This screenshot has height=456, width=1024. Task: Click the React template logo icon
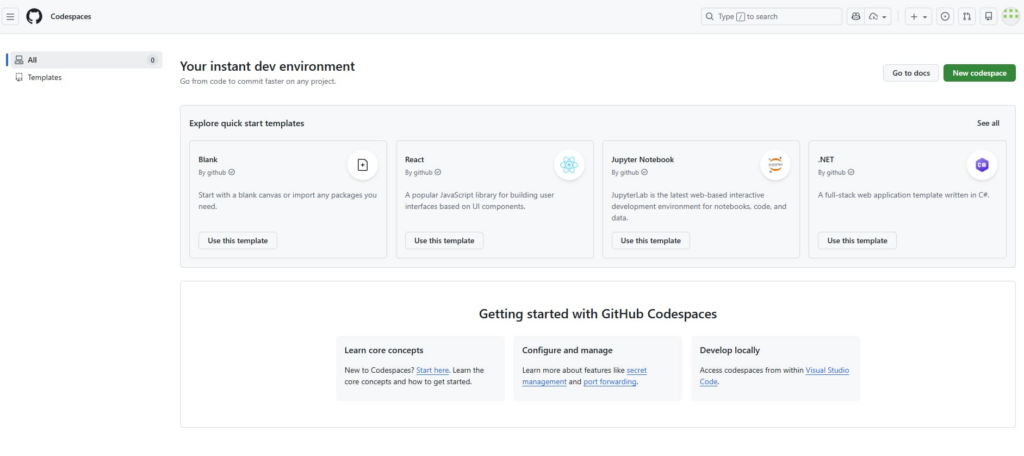point(569,165)
